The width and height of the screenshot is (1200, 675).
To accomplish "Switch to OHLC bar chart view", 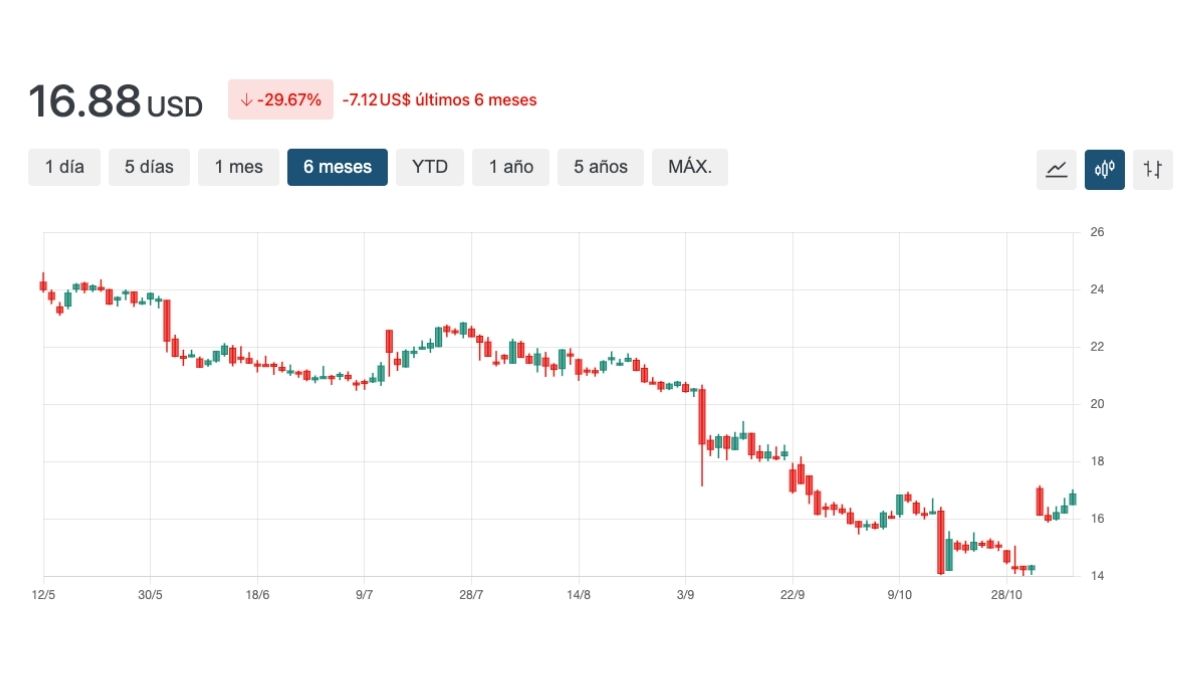I will [x=1152, y=169].
